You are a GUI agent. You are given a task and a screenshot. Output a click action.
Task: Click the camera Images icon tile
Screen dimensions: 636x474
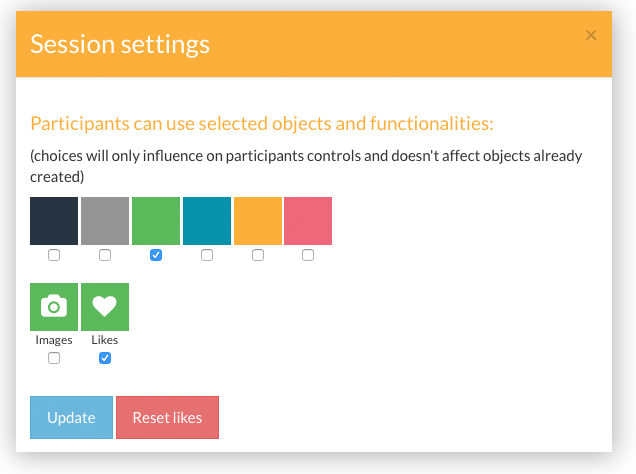point(54,307)
